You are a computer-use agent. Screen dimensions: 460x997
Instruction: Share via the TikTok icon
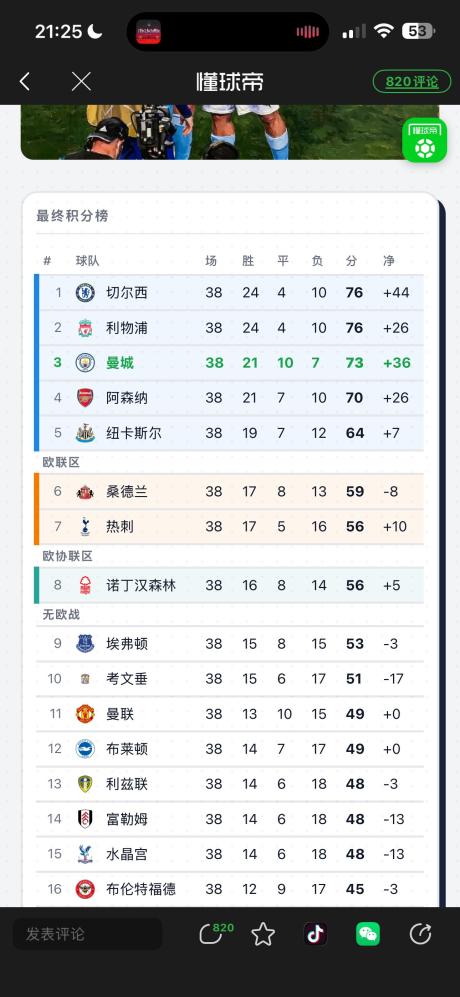pyautogui.click(x=315, y=934)
